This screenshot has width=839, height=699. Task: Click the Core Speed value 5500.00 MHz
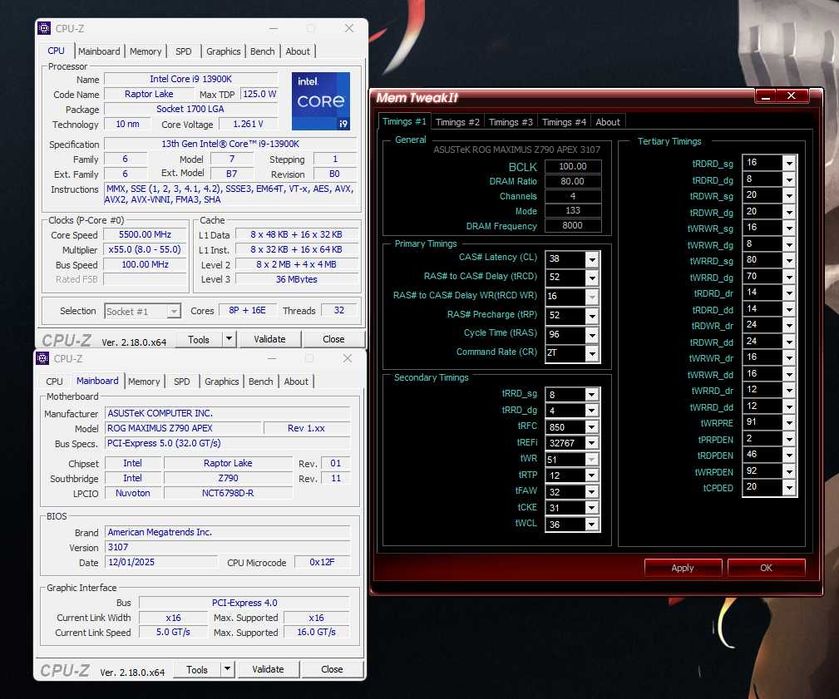click(145, 234)
